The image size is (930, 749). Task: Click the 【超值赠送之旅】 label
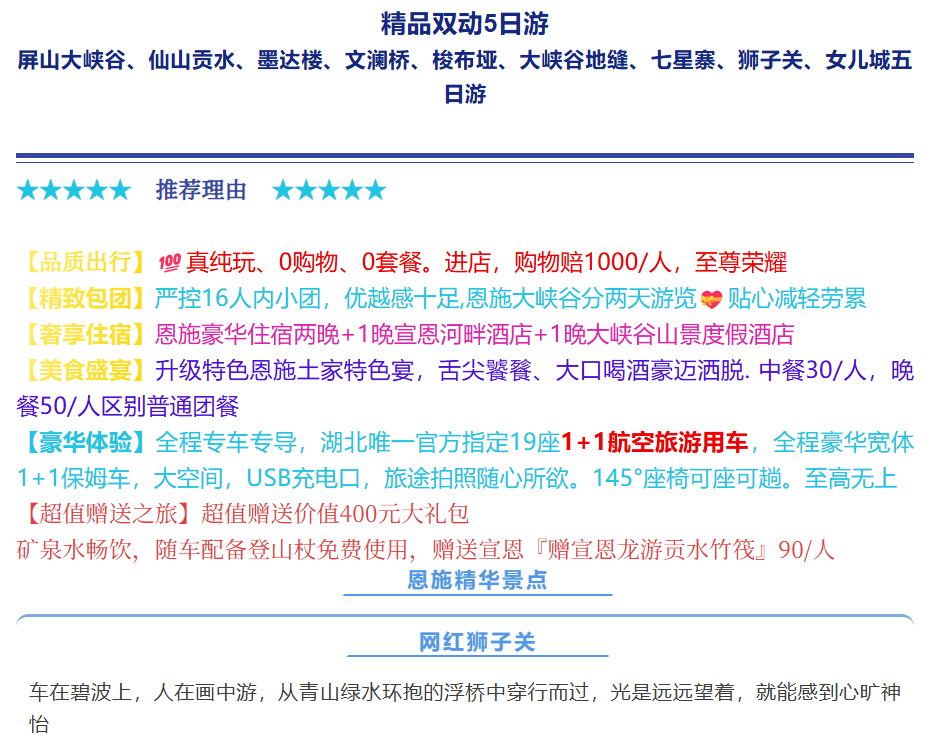click(x=107, y=514)
